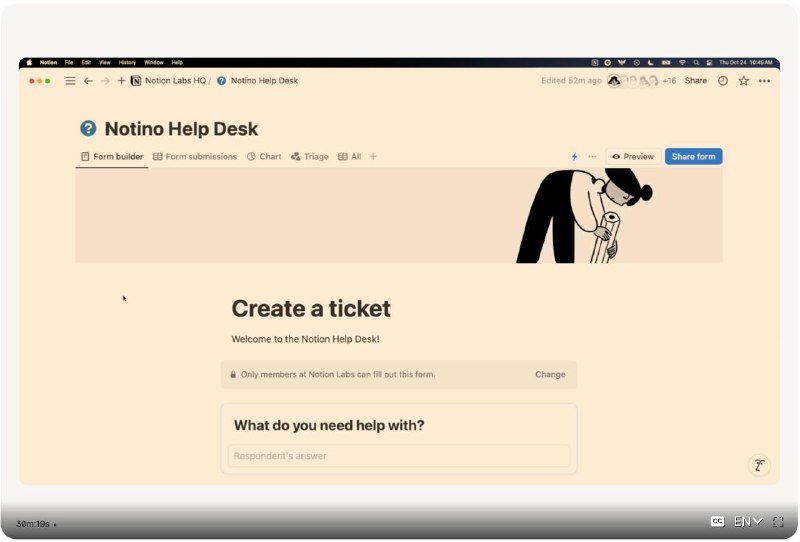800x542 pixels.
Task: Favorite this page with the star icon
Action: point(743,81)
